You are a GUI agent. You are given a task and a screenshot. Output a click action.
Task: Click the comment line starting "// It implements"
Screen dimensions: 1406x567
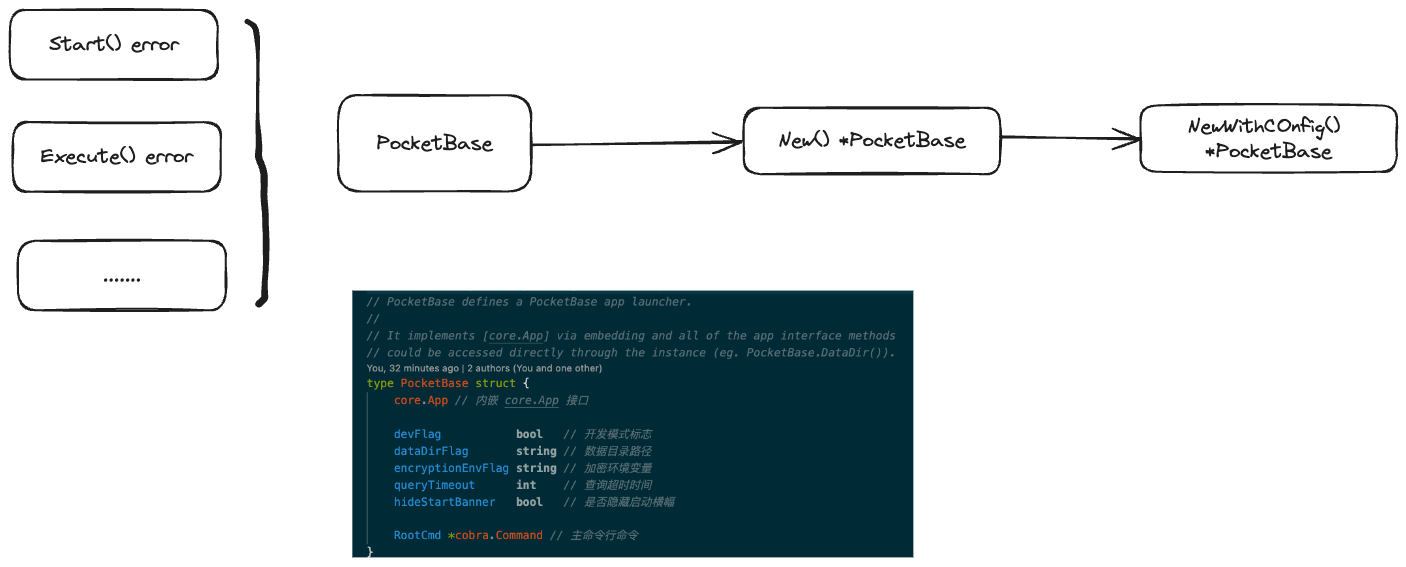coord(631,336)
